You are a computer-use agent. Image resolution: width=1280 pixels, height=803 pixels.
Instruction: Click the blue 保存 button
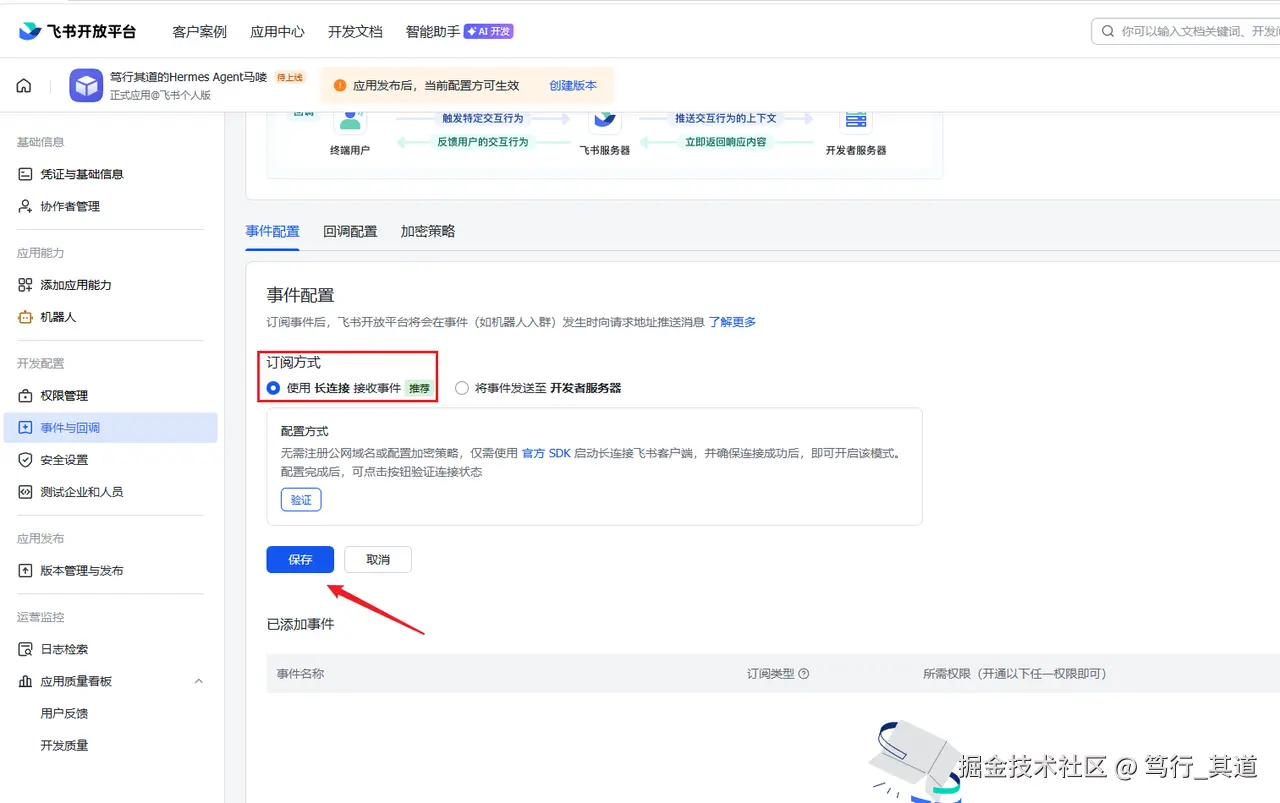click(300, 560)
